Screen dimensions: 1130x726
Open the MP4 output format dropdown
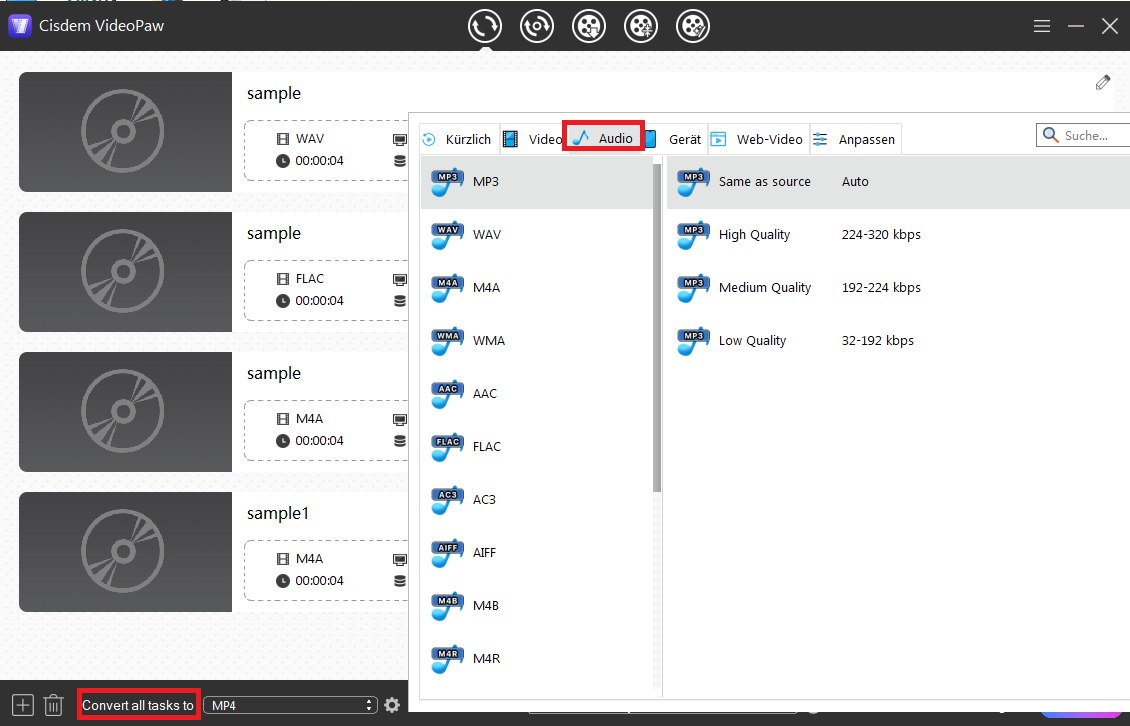(290, 704)
